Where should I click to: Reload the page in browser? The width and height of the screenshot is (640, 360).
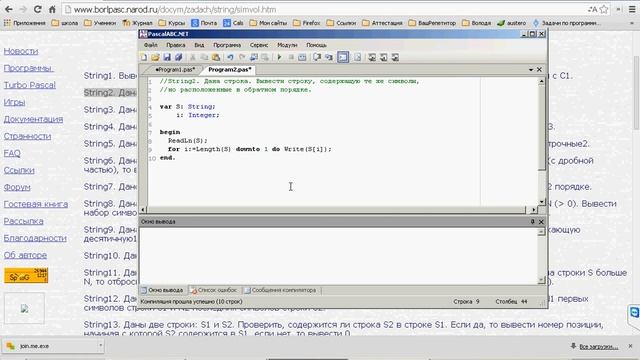(x=38, y=9)
